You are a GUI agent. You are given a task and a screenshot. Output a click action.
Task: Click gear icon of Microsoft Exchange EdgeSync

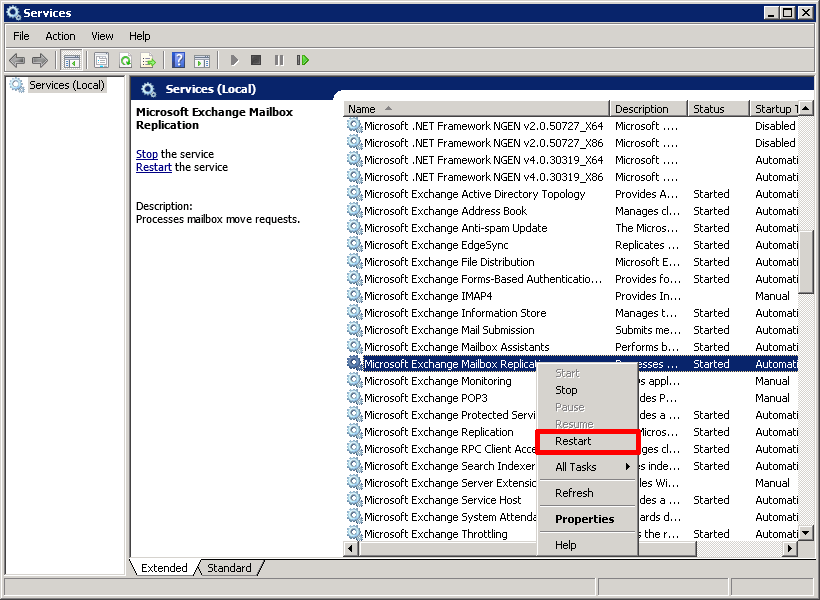(355, 244)
